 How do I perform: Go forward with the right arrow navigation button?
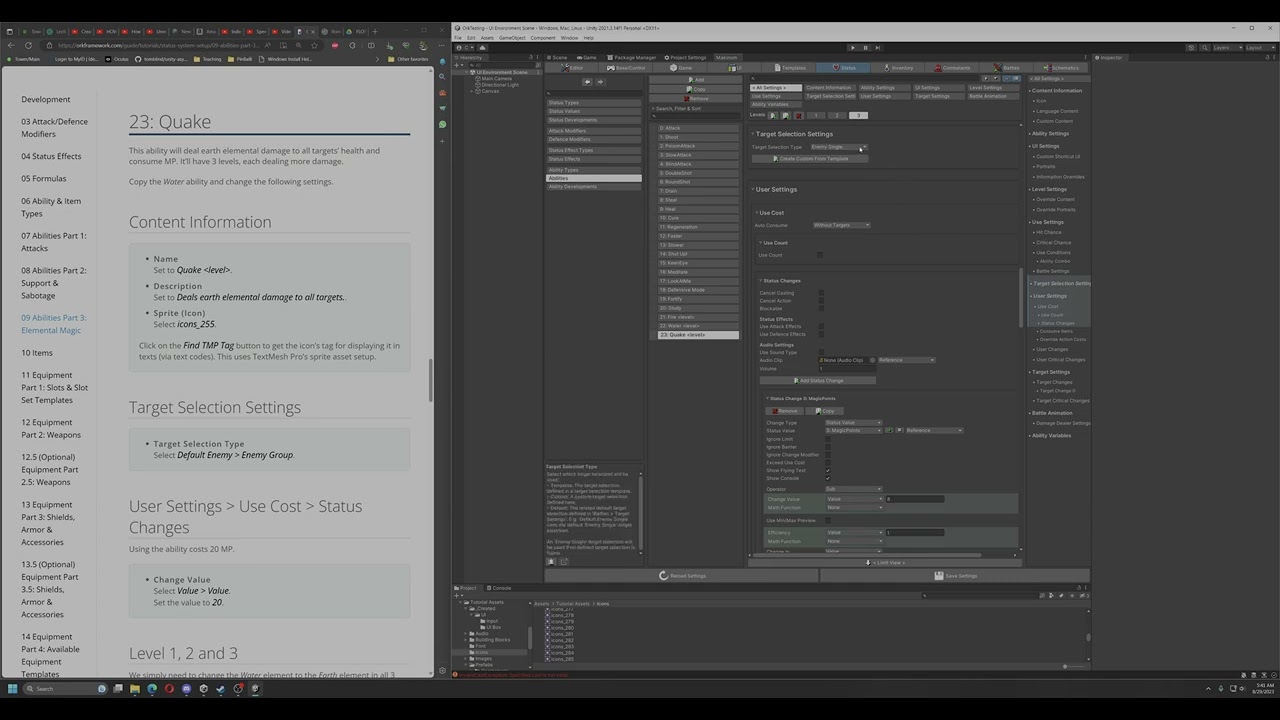pyautogui.click(x=599, y=81)
